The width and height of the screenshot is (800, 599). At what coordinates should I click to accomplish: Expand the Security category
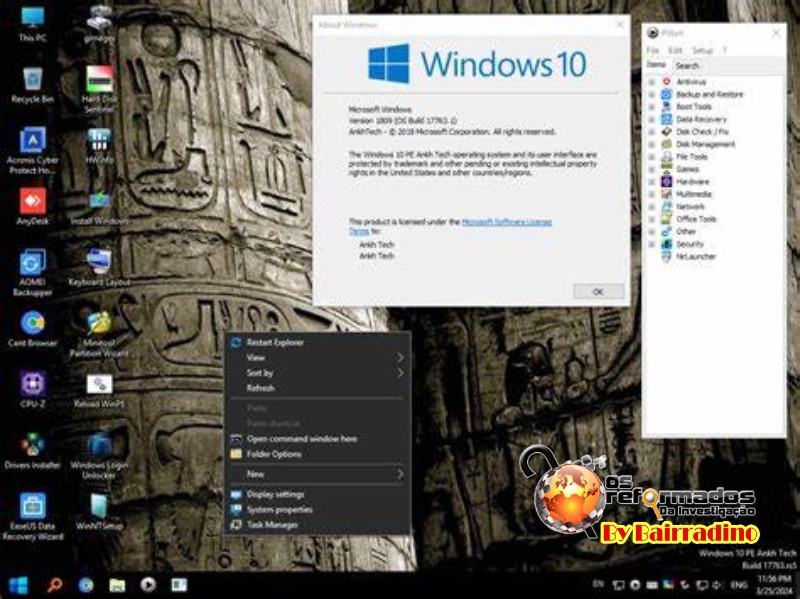tap(652, 244)
